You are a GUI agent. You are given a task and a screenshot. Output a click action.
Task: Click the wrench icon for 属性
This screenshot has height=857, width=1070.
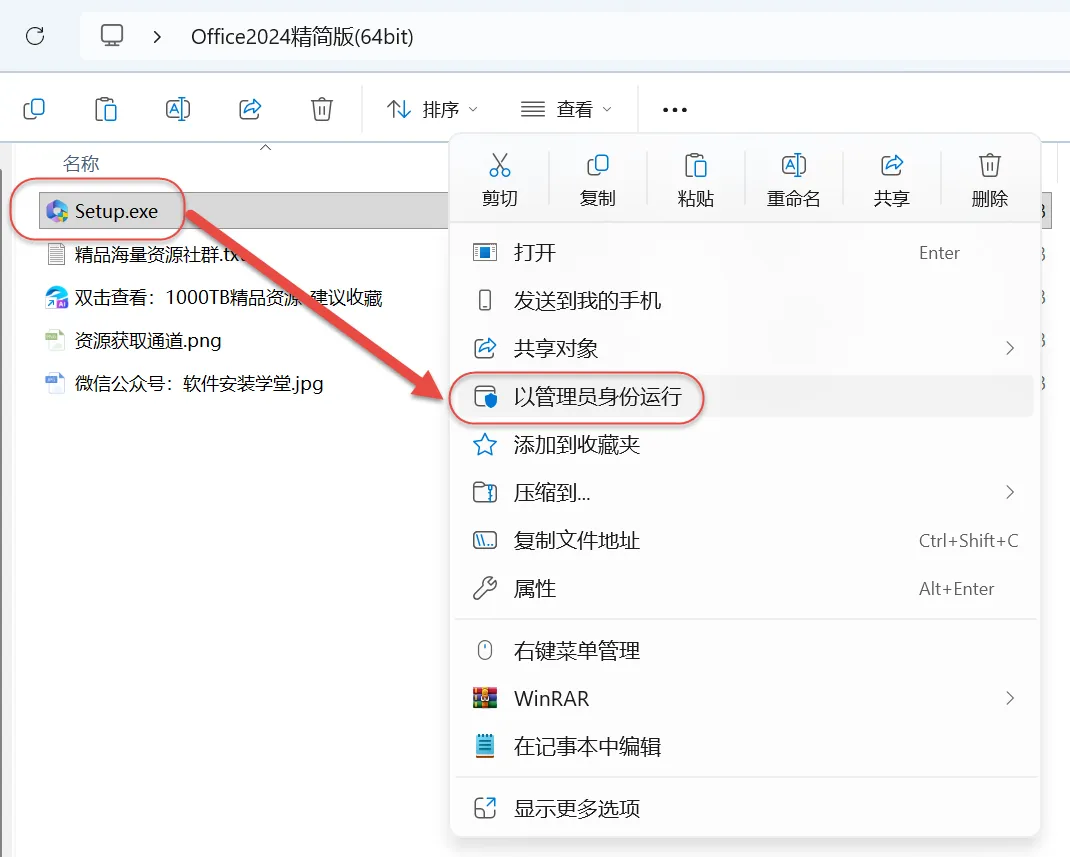coord(485,588)
